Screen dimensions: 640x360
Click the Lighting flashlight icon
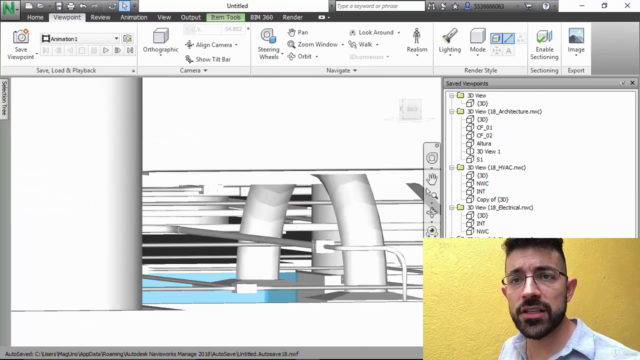coord(449,36)
